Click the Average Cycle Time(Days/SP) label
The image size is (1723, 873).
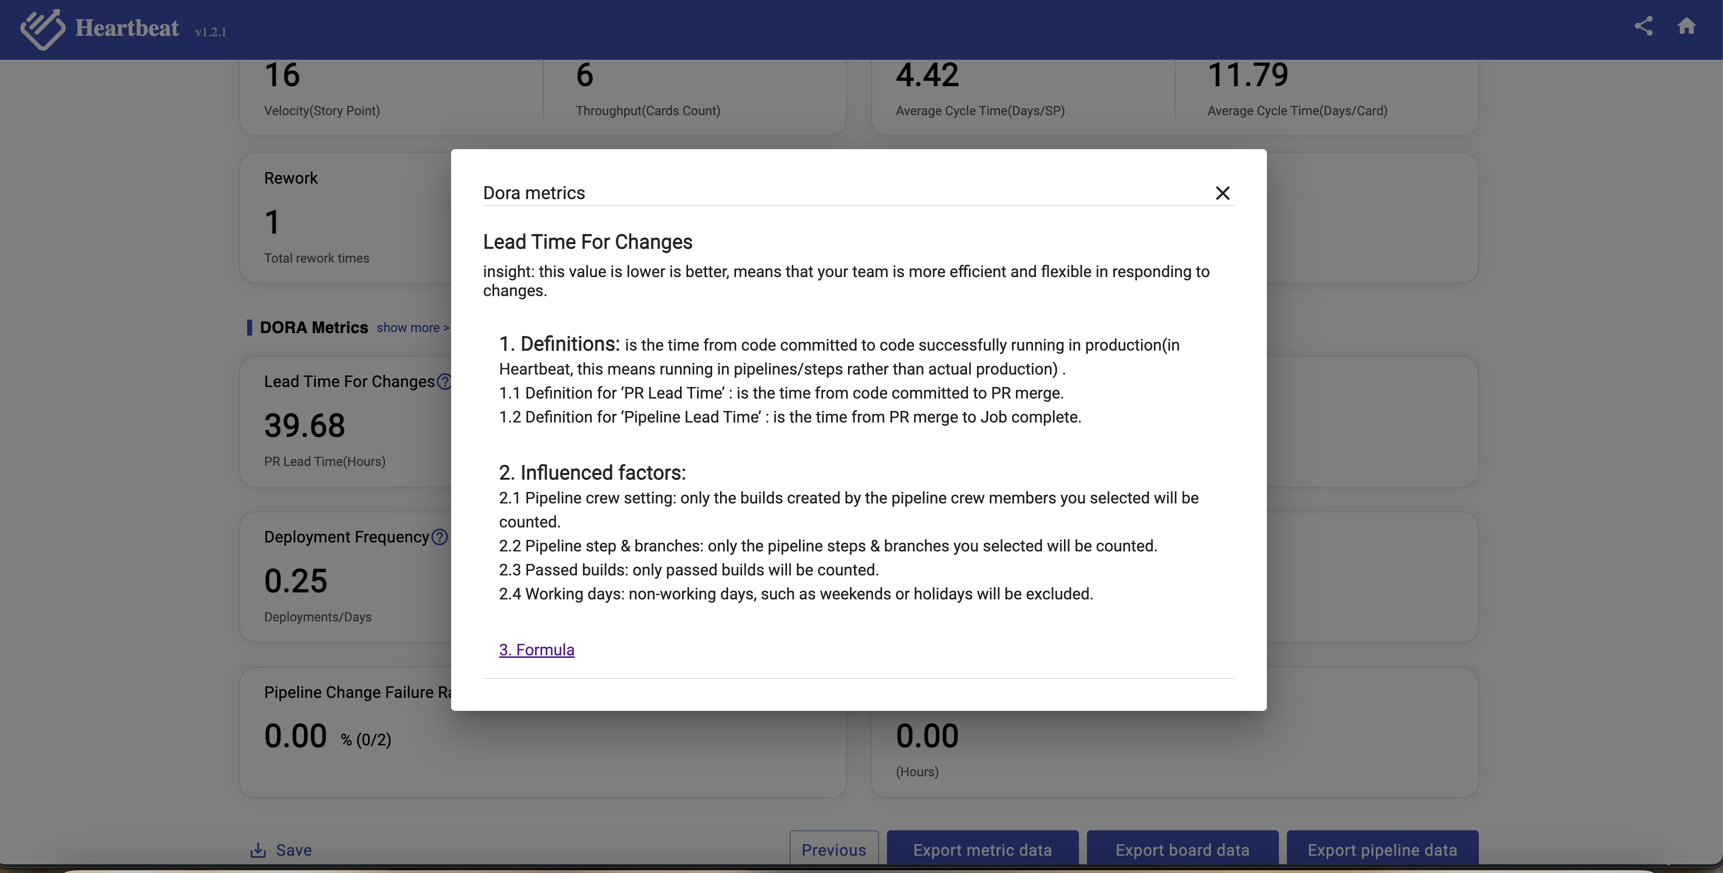(x=980, y=111)
